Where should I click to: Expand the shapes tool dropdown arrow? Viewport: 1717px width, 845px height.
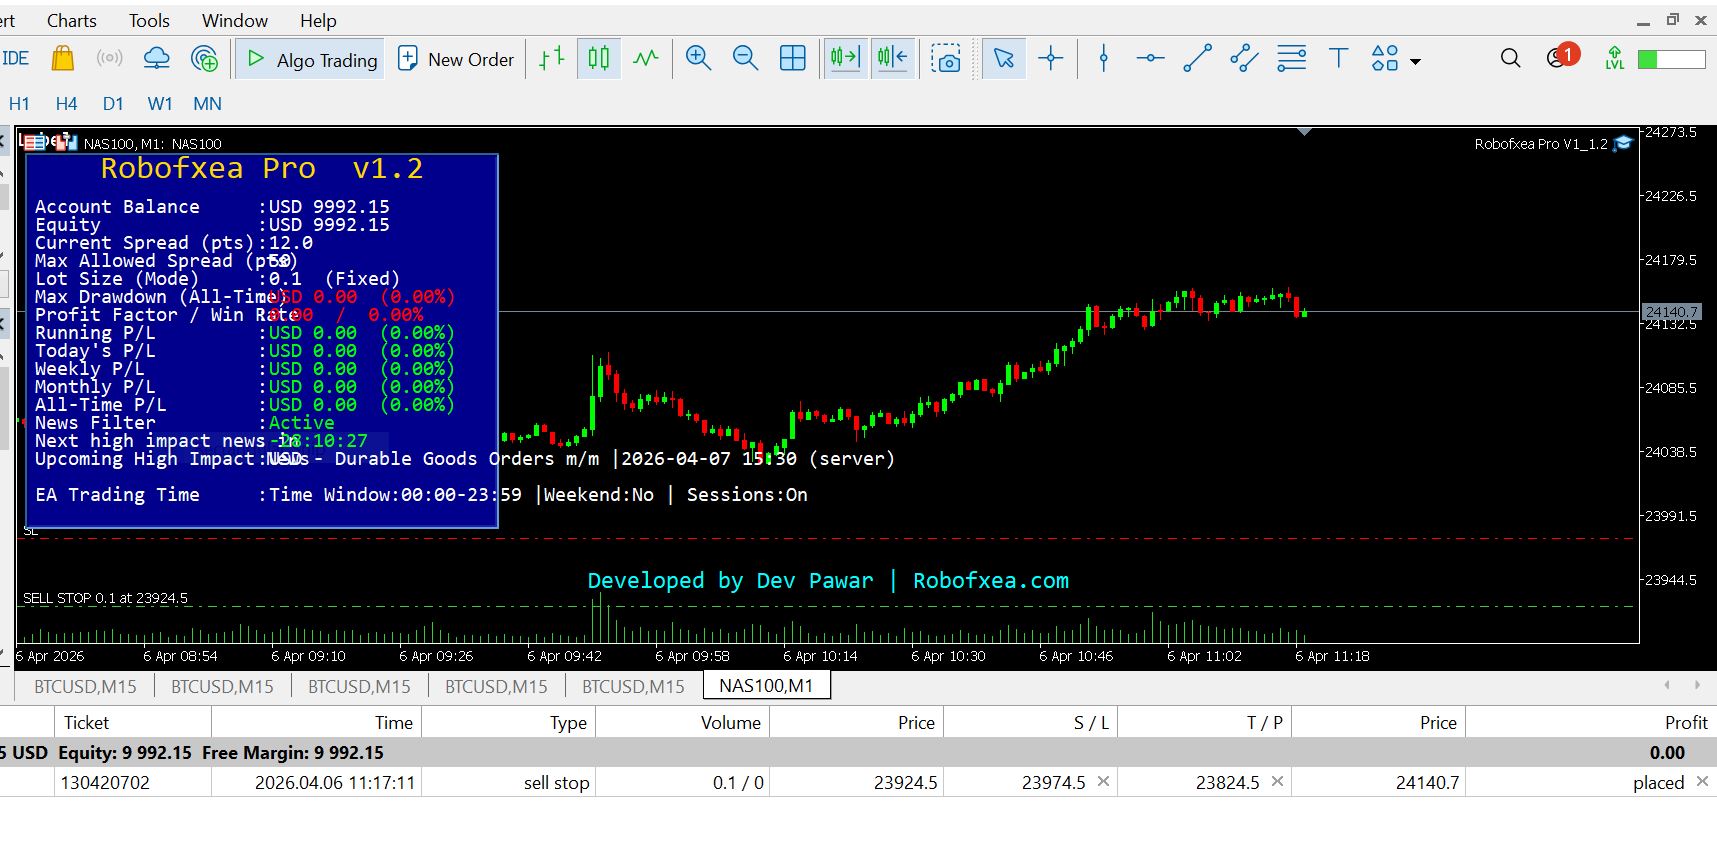point(1415,61)
